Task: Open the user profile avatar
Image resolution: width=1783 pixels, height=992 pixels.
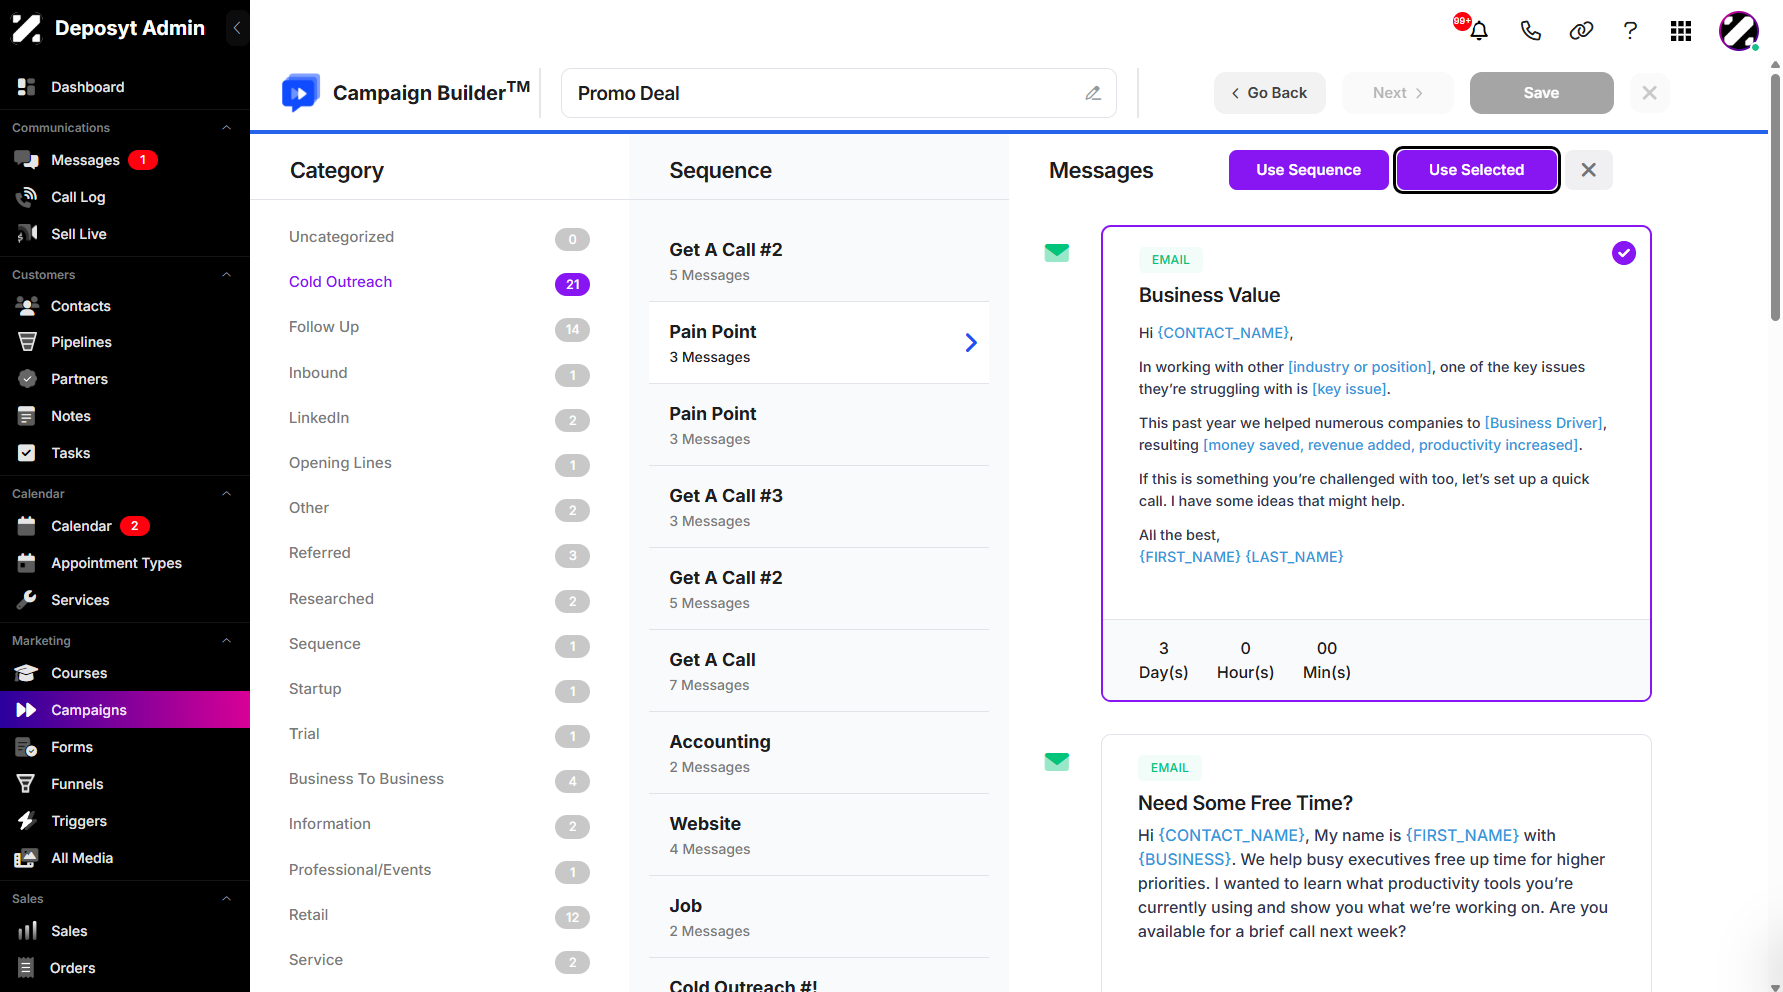Action: (x=1739, y=31)
